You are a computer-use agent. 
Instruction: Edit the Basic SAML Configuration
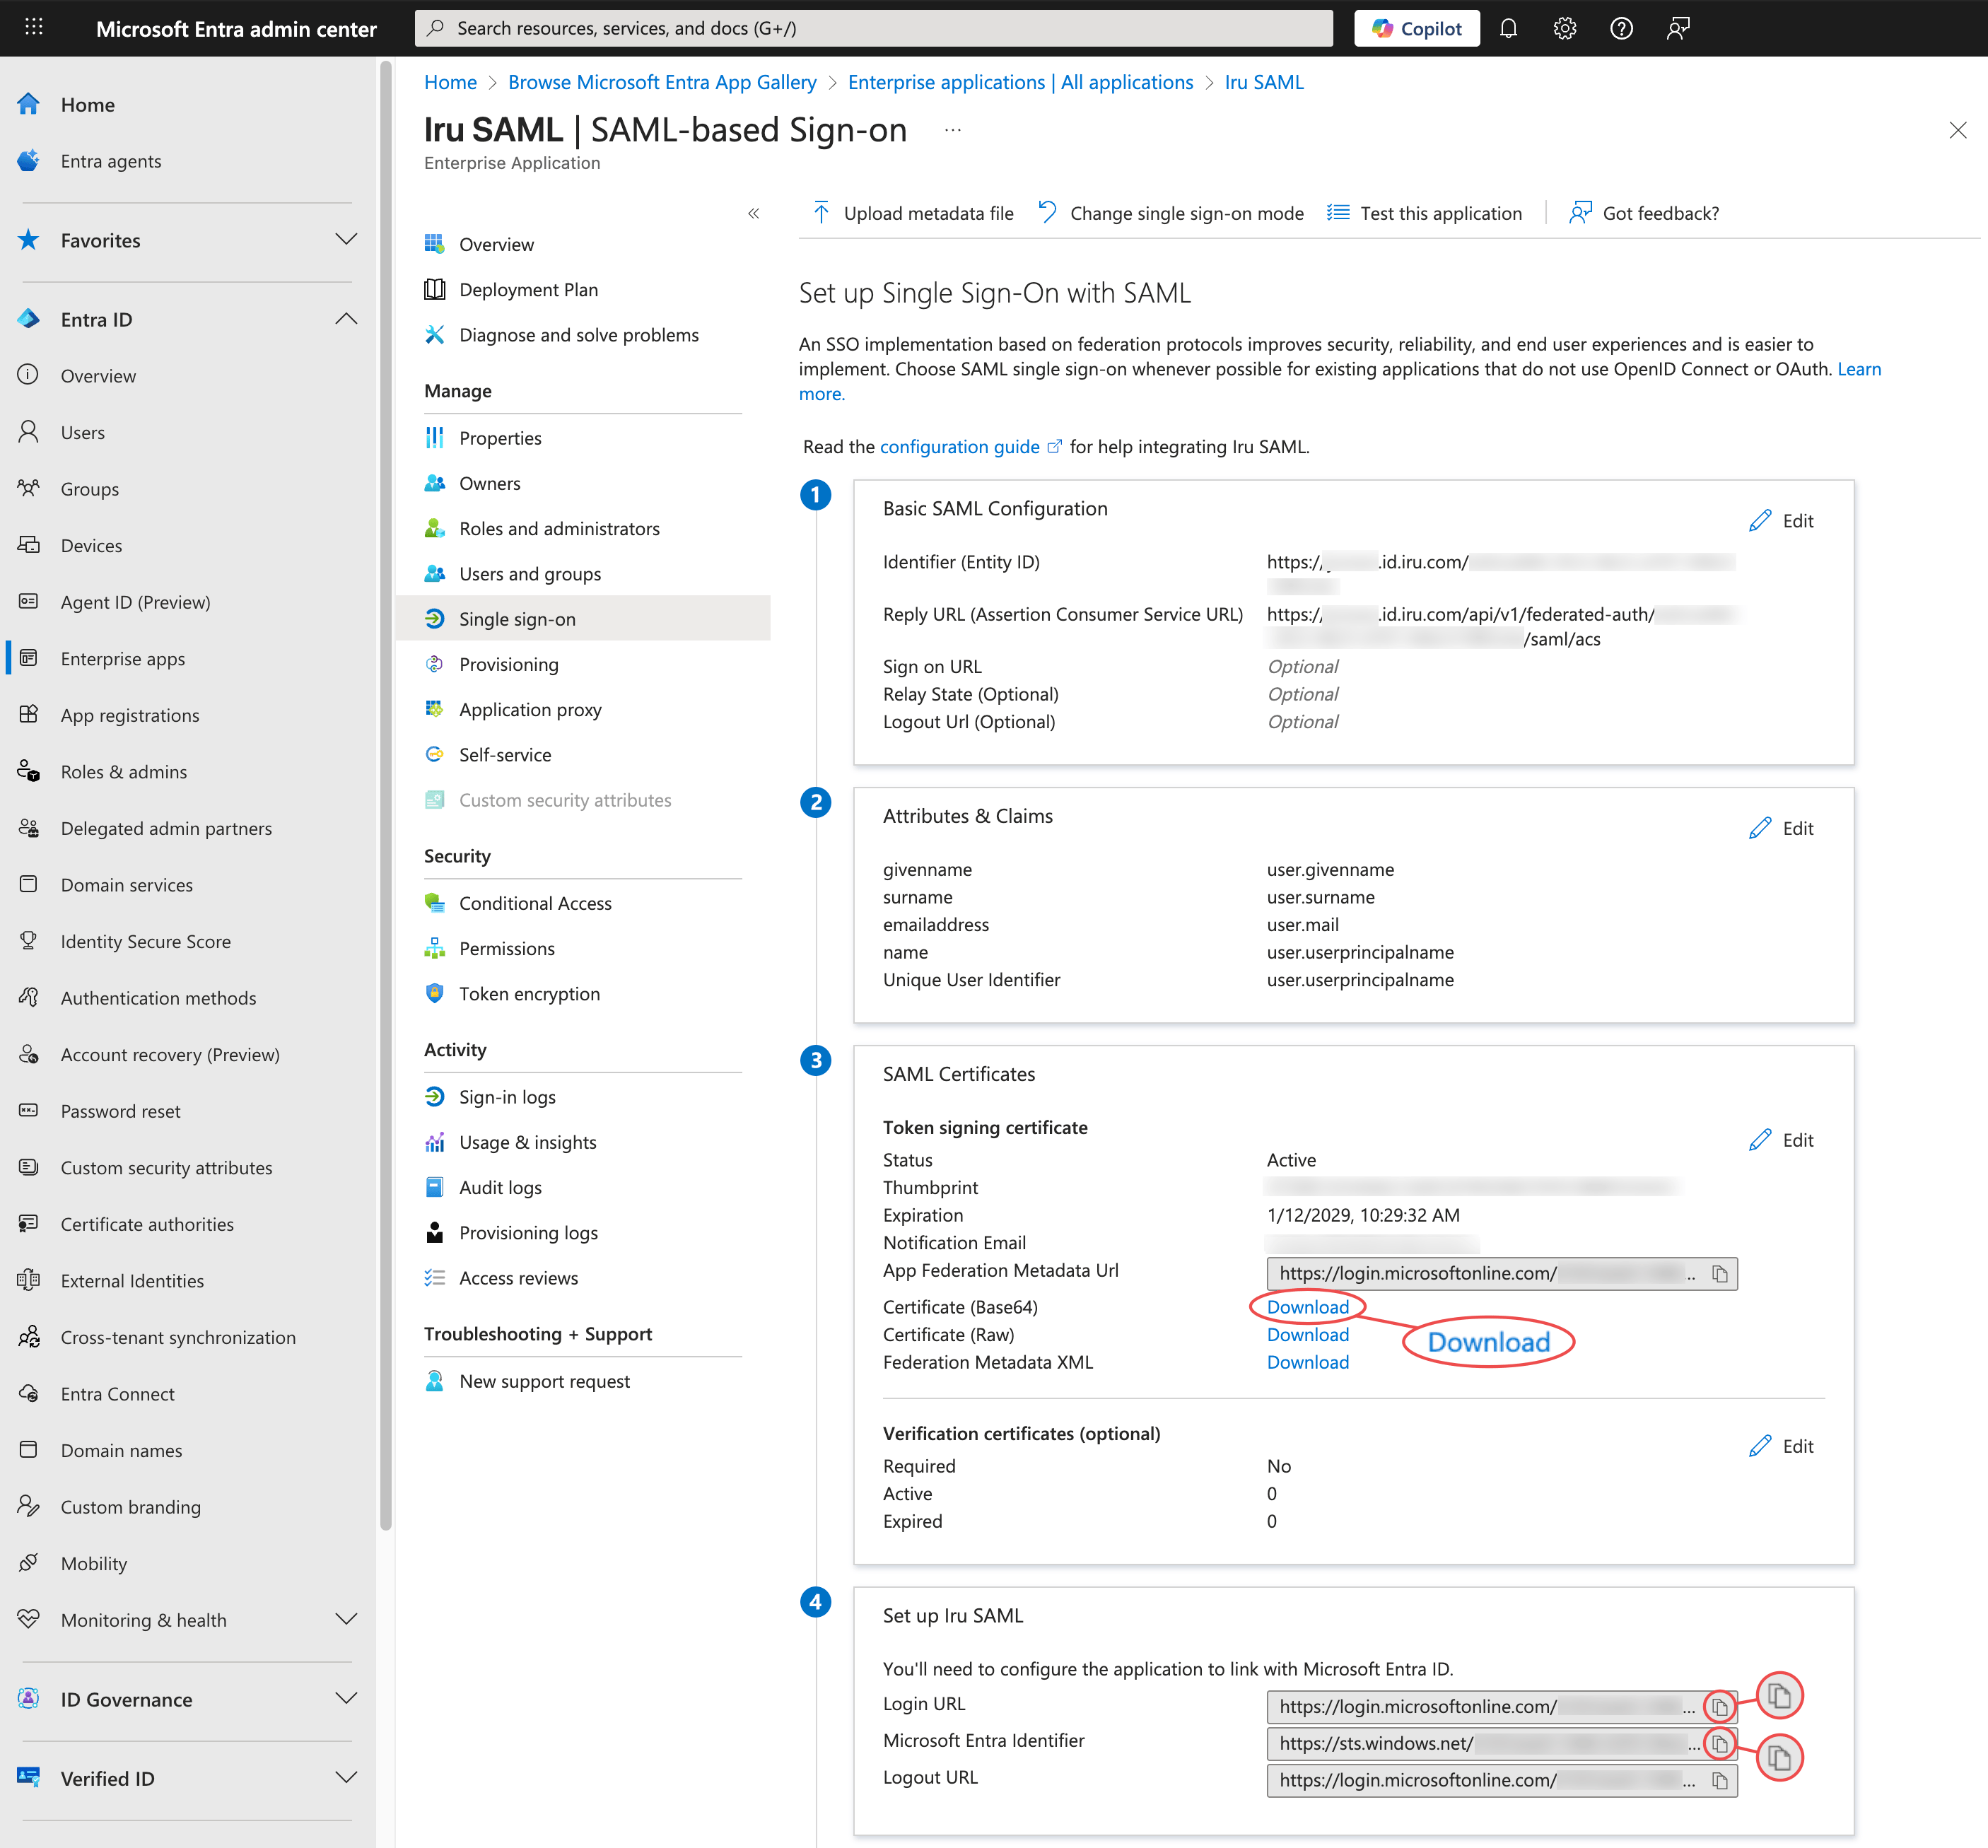[1781, 521]
